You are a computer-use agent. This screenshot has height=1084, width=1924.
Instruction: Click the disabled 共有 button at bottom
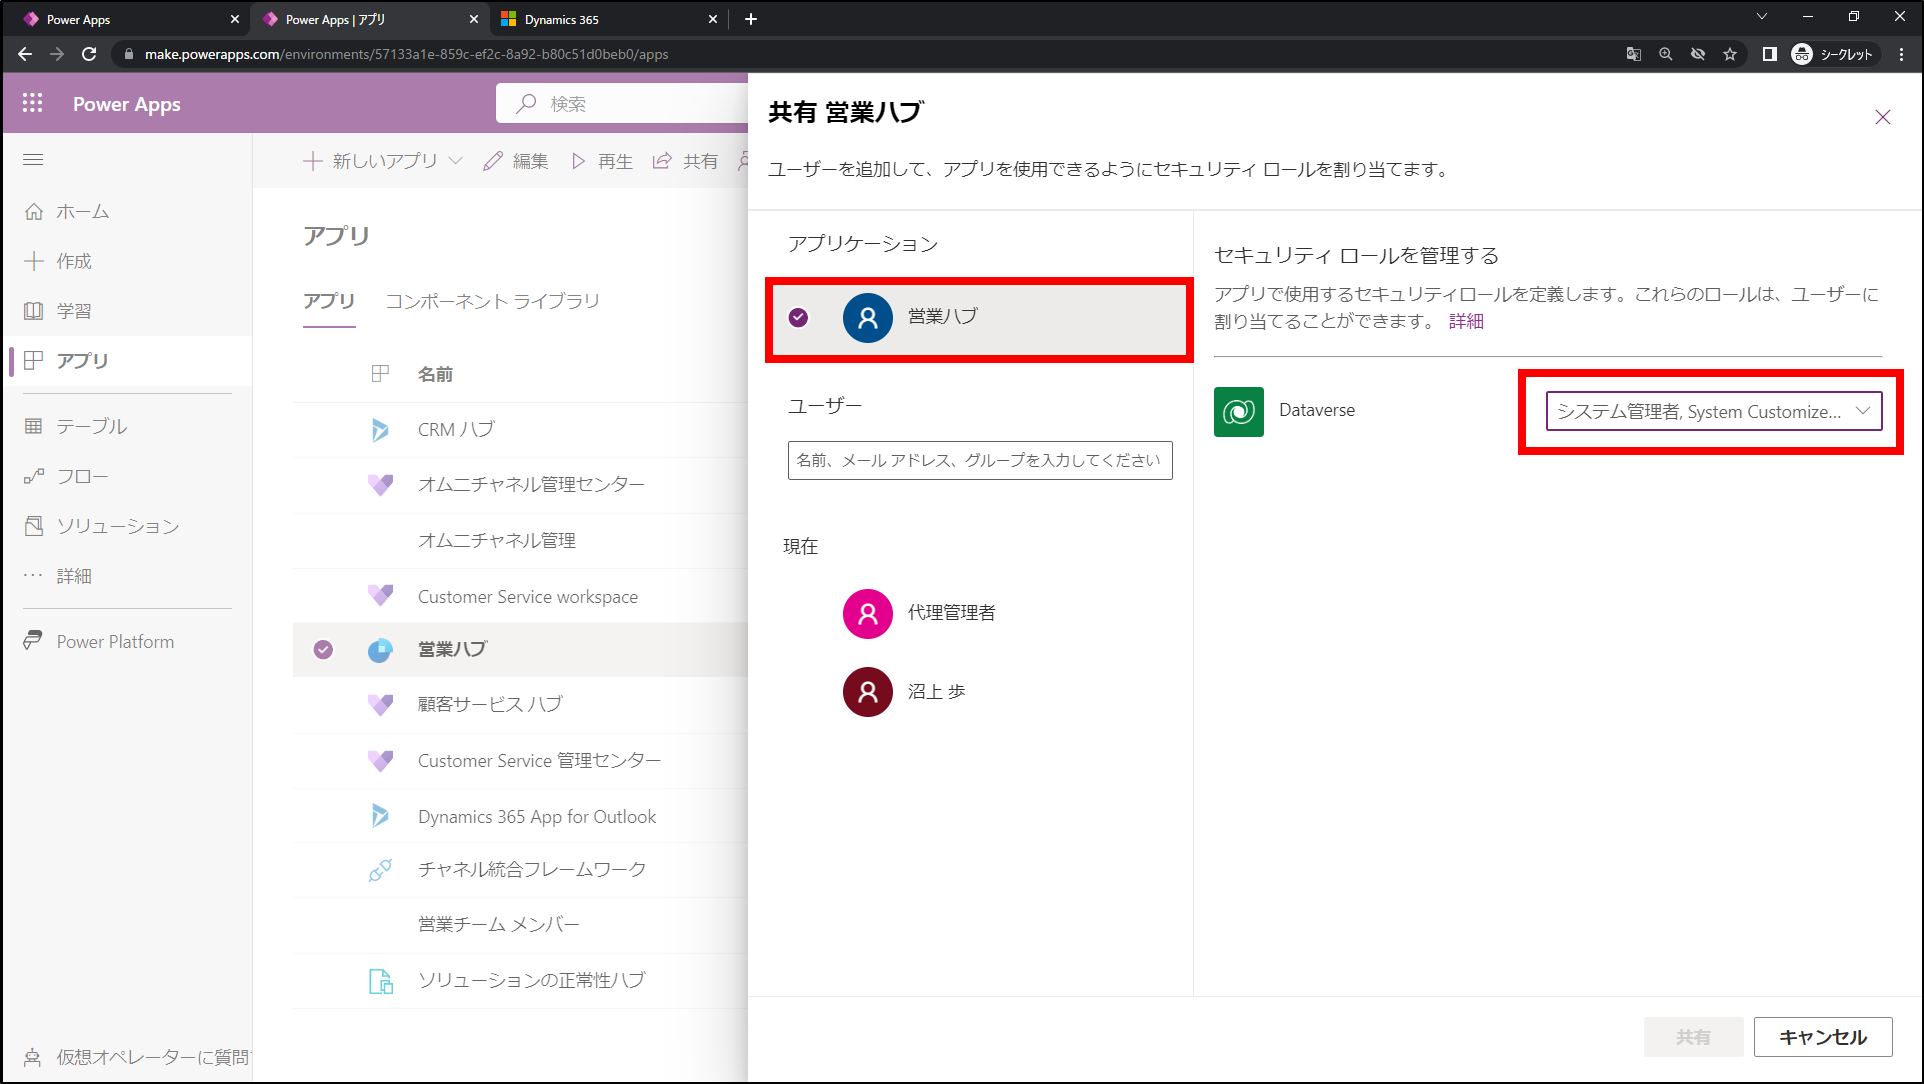coord(1693,1038)
